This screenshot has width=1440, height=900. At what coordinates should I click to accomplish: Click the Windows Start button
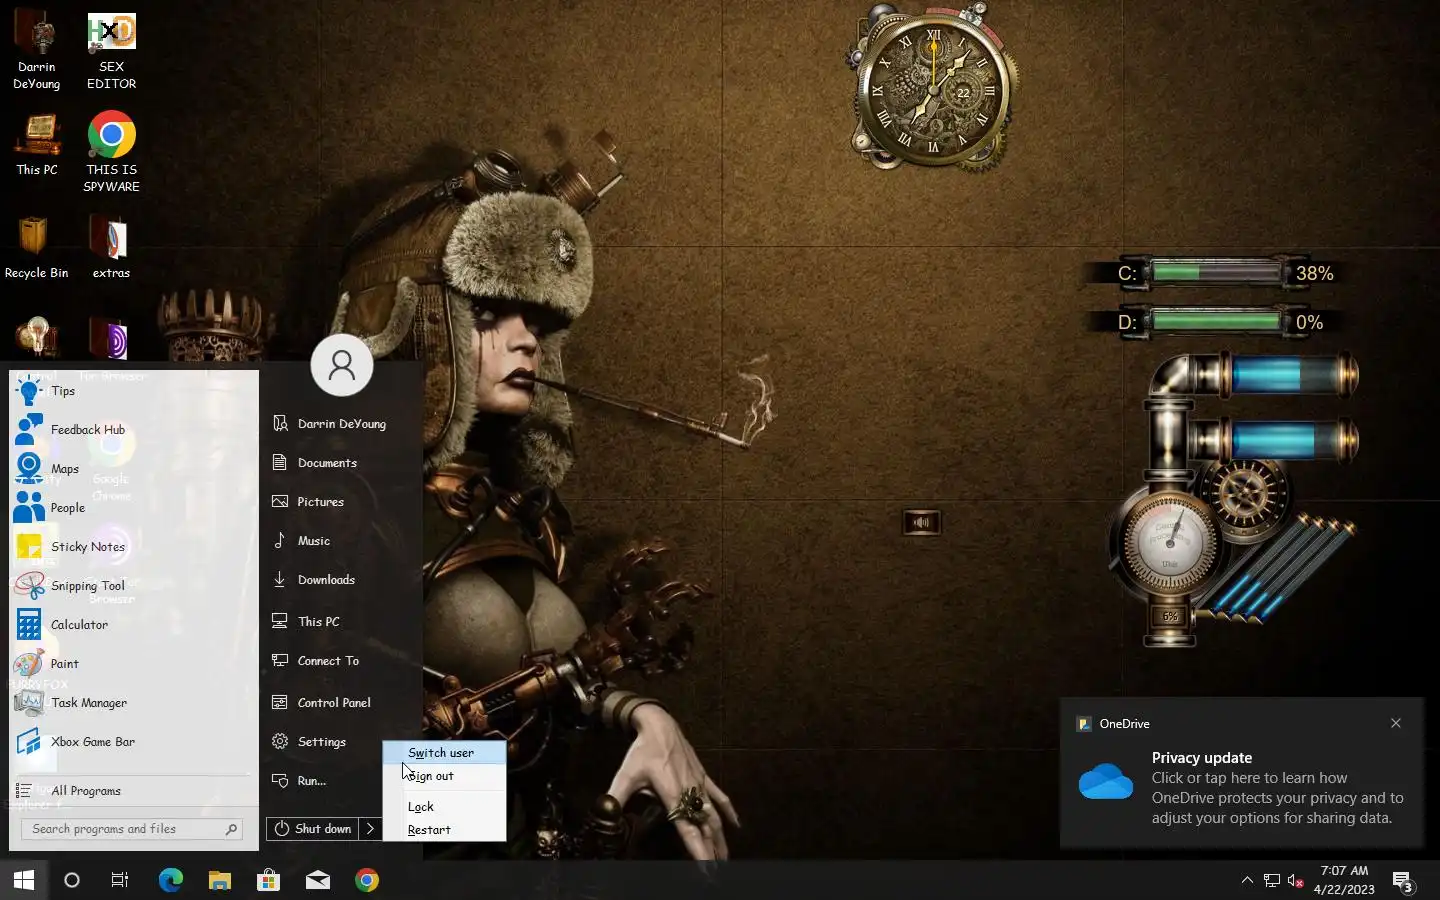[24, 880]
